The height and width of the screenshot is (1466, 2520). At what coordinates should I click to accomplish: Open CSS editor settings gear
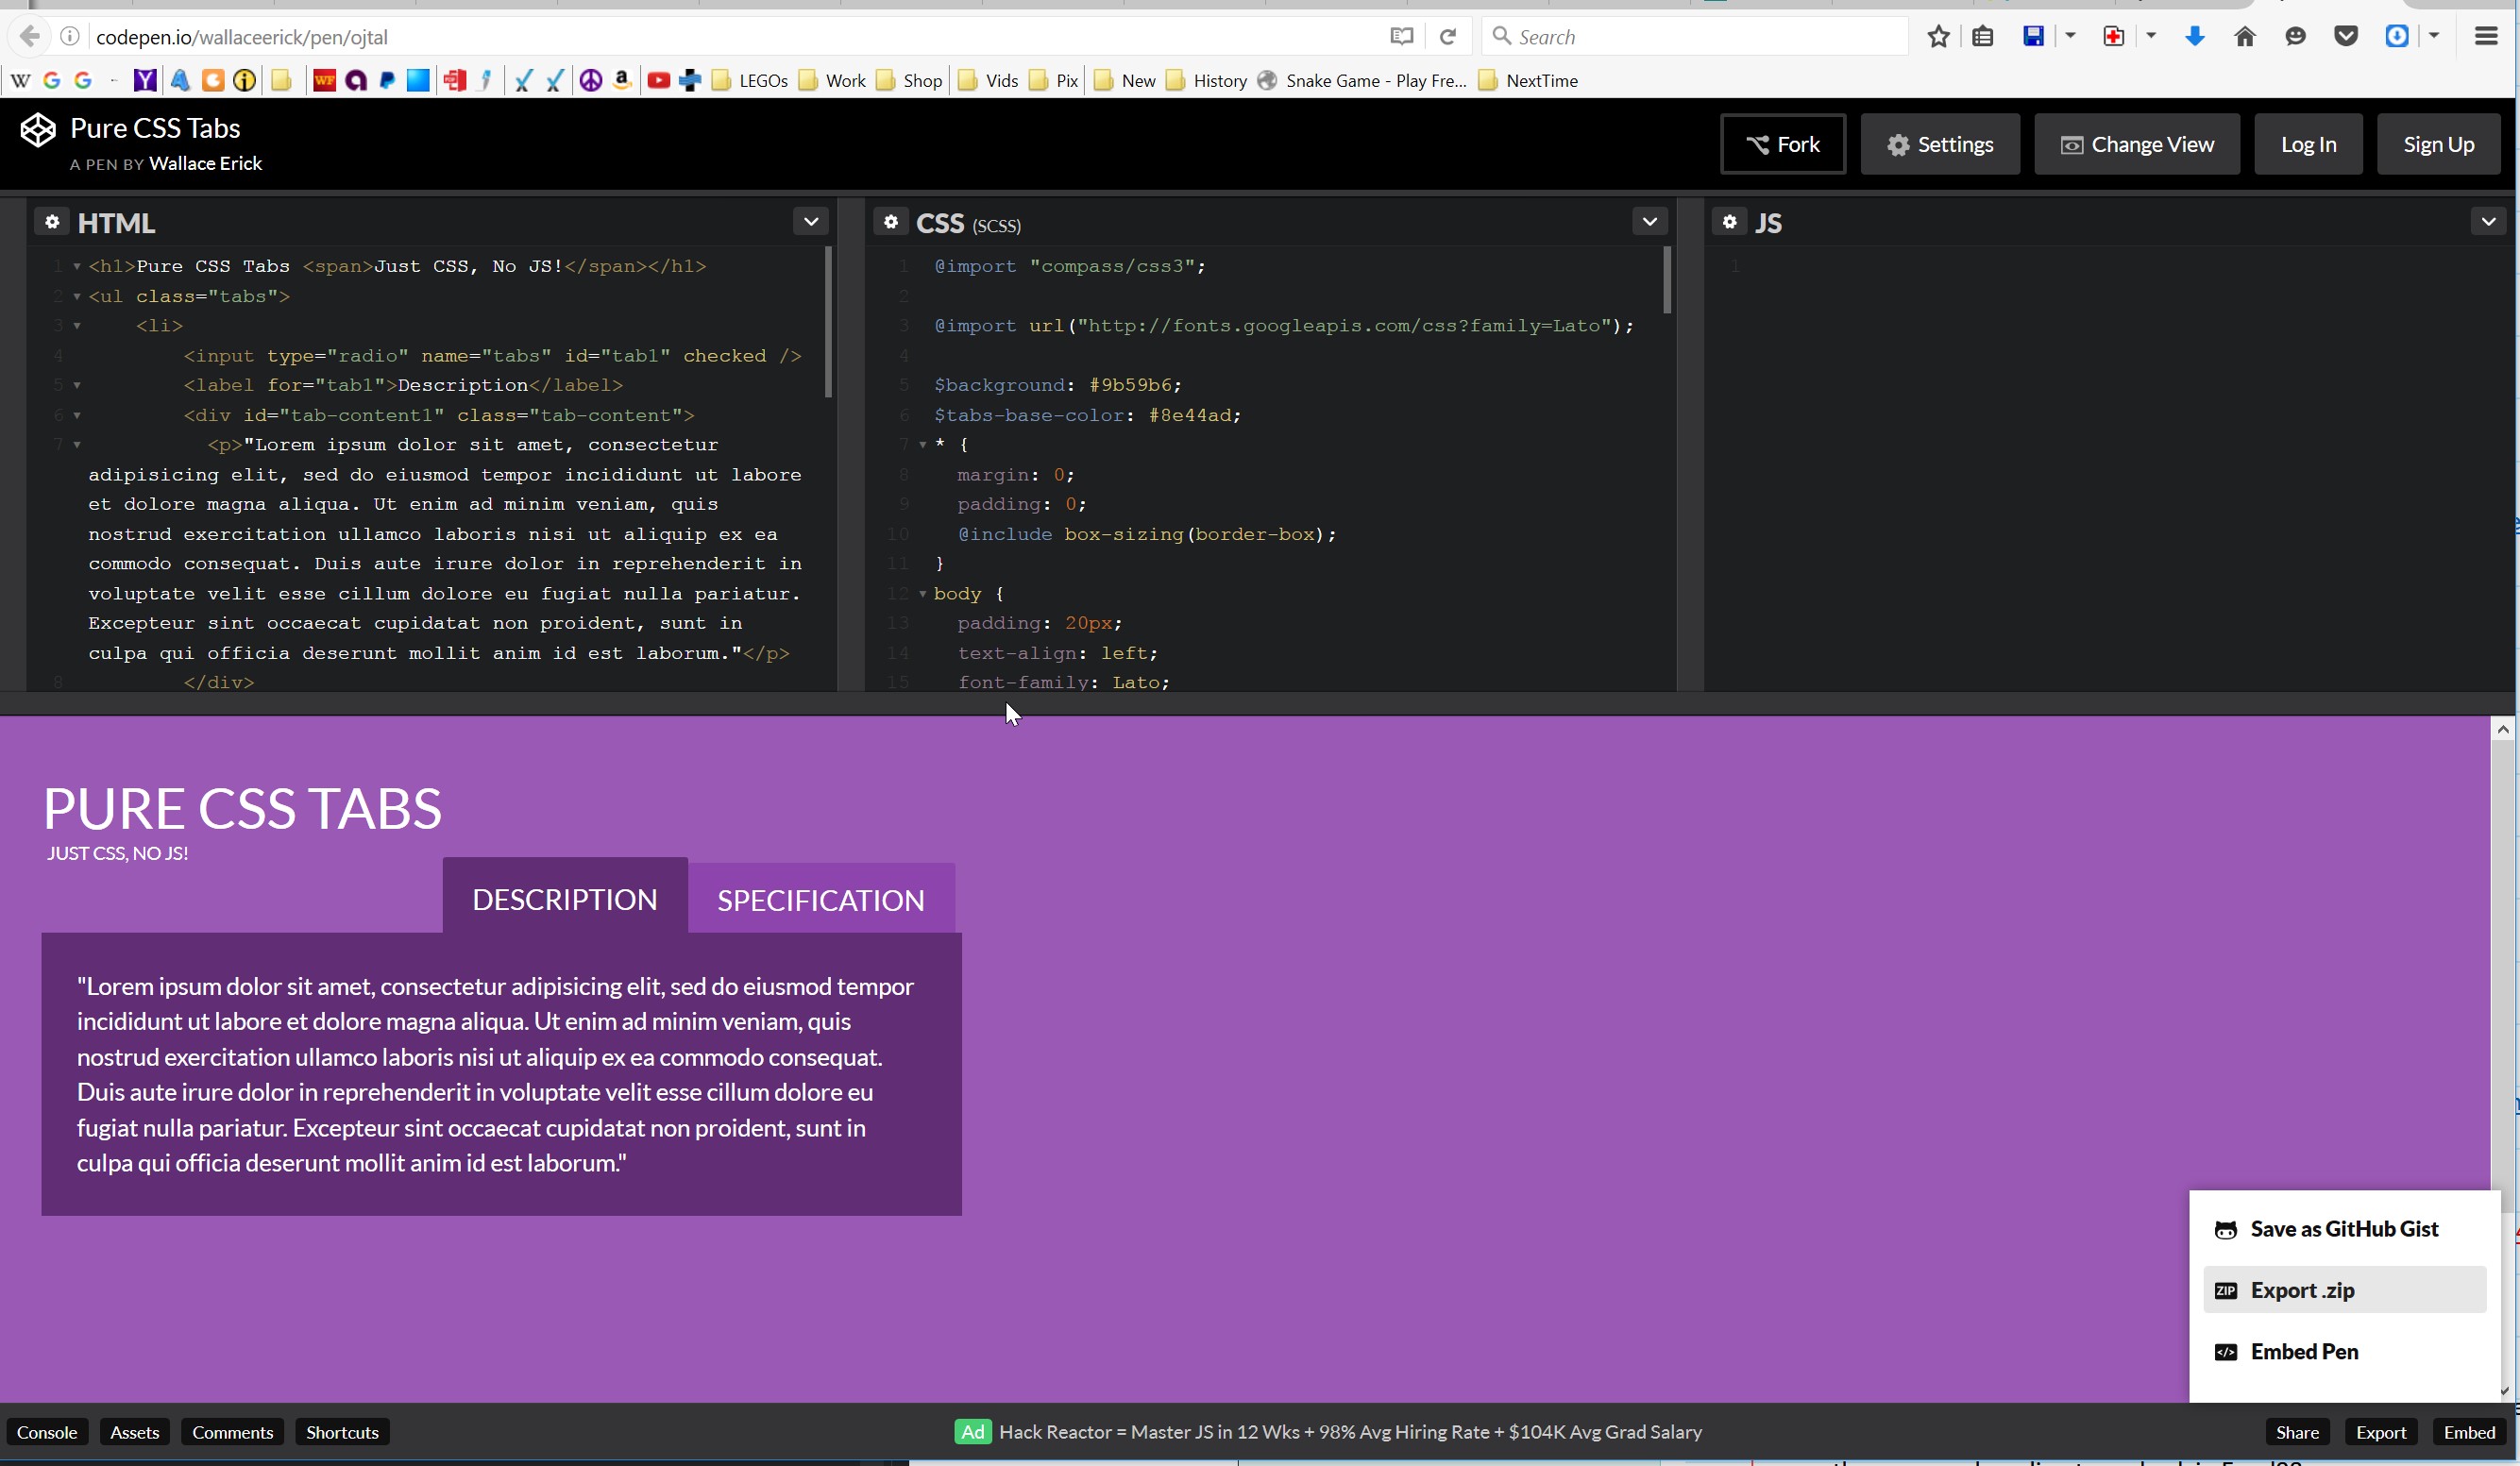click(890, 222)
